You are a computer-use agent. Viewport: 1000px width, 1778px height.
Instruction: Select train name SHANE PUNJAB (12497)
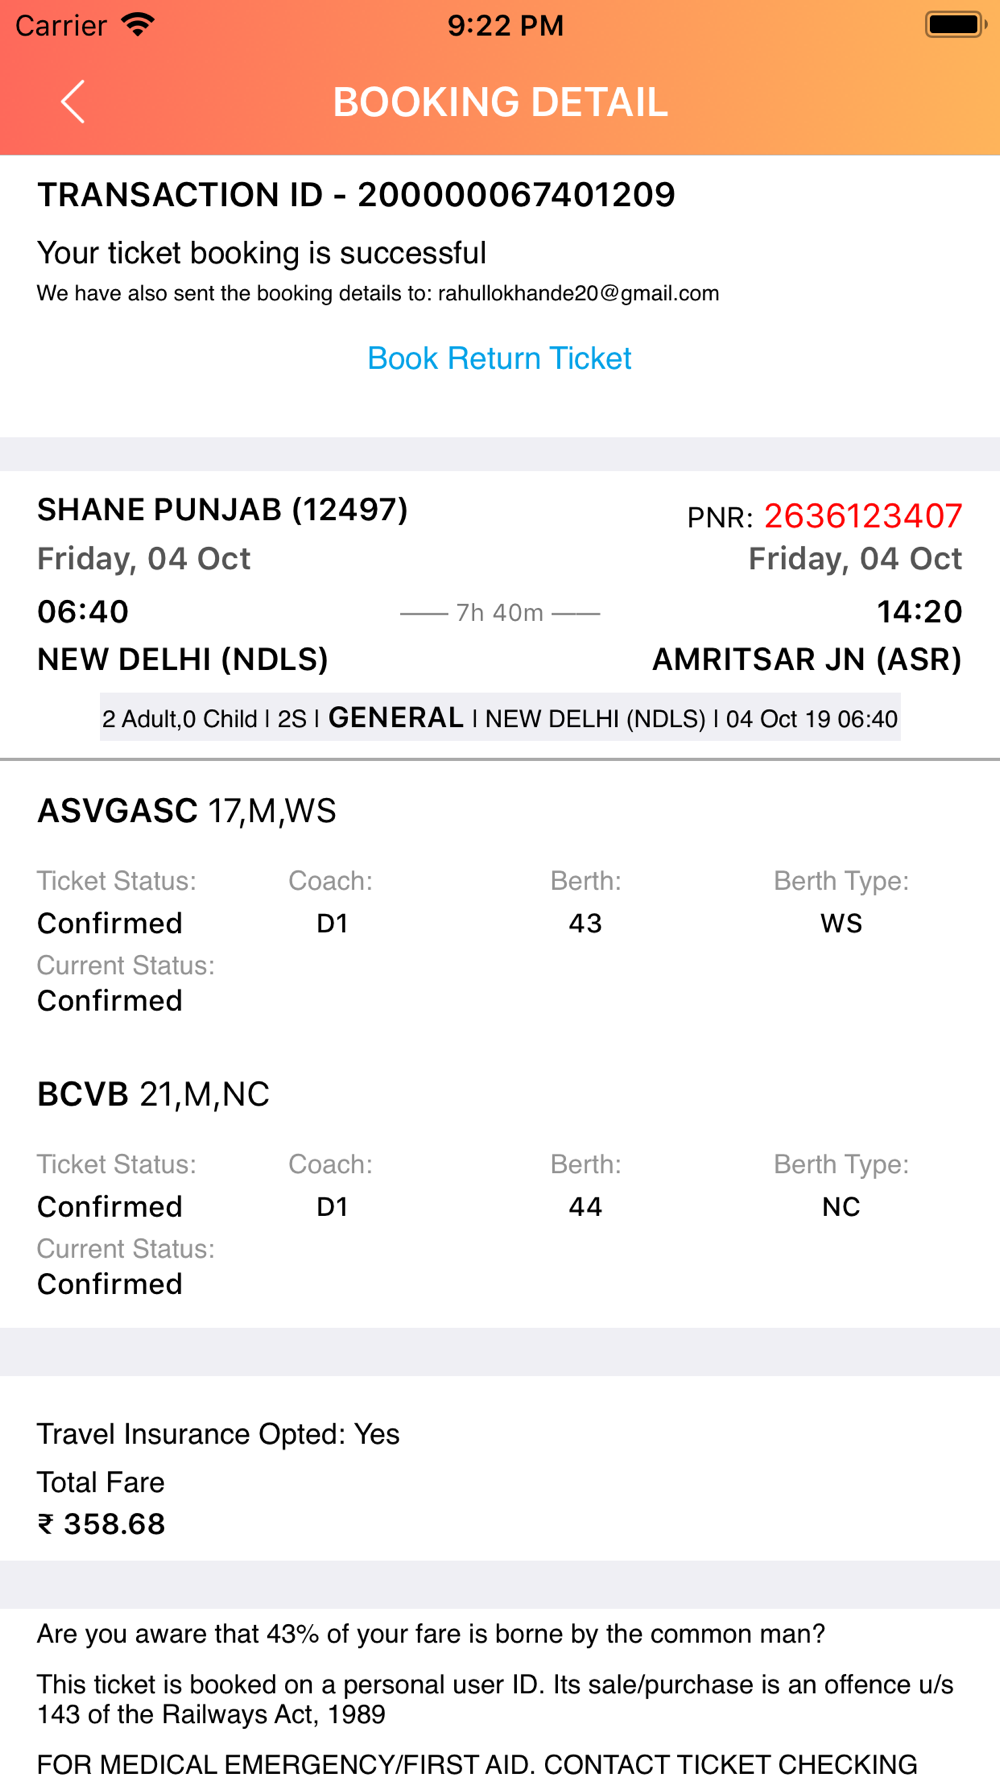click(x=223, y=510)
